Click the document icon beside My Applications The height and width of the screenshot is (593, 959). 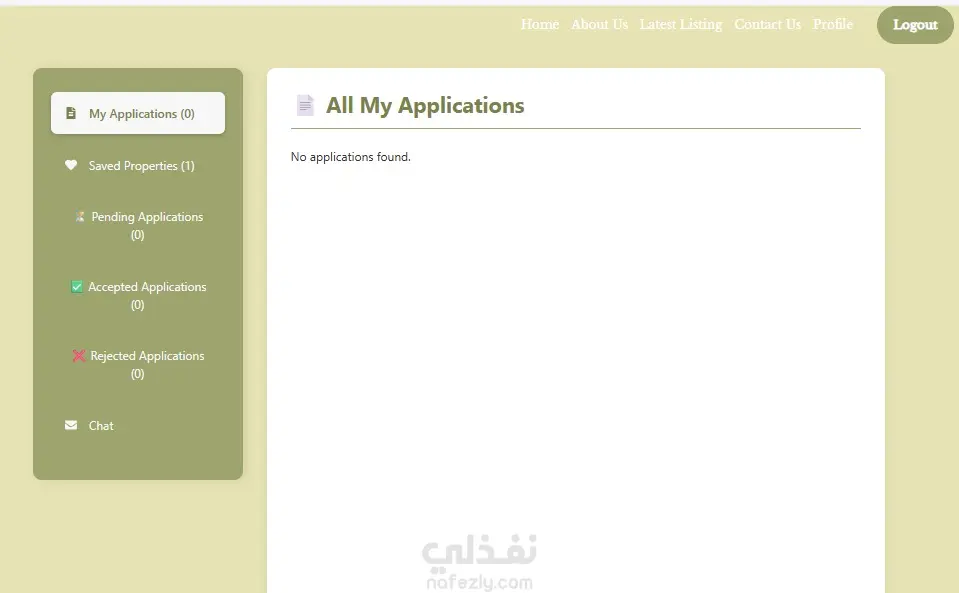(71, 113)
